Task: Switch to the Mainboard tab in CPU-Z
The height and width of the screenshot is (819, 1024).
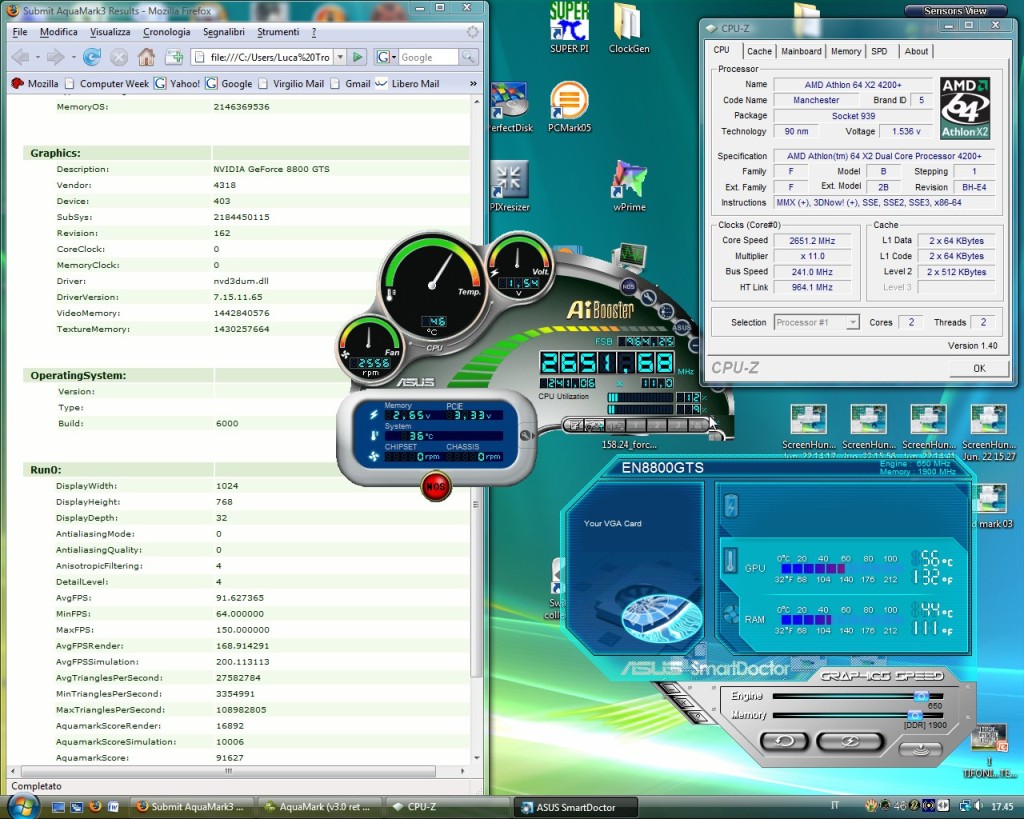Action: click(x=801, y=51)
